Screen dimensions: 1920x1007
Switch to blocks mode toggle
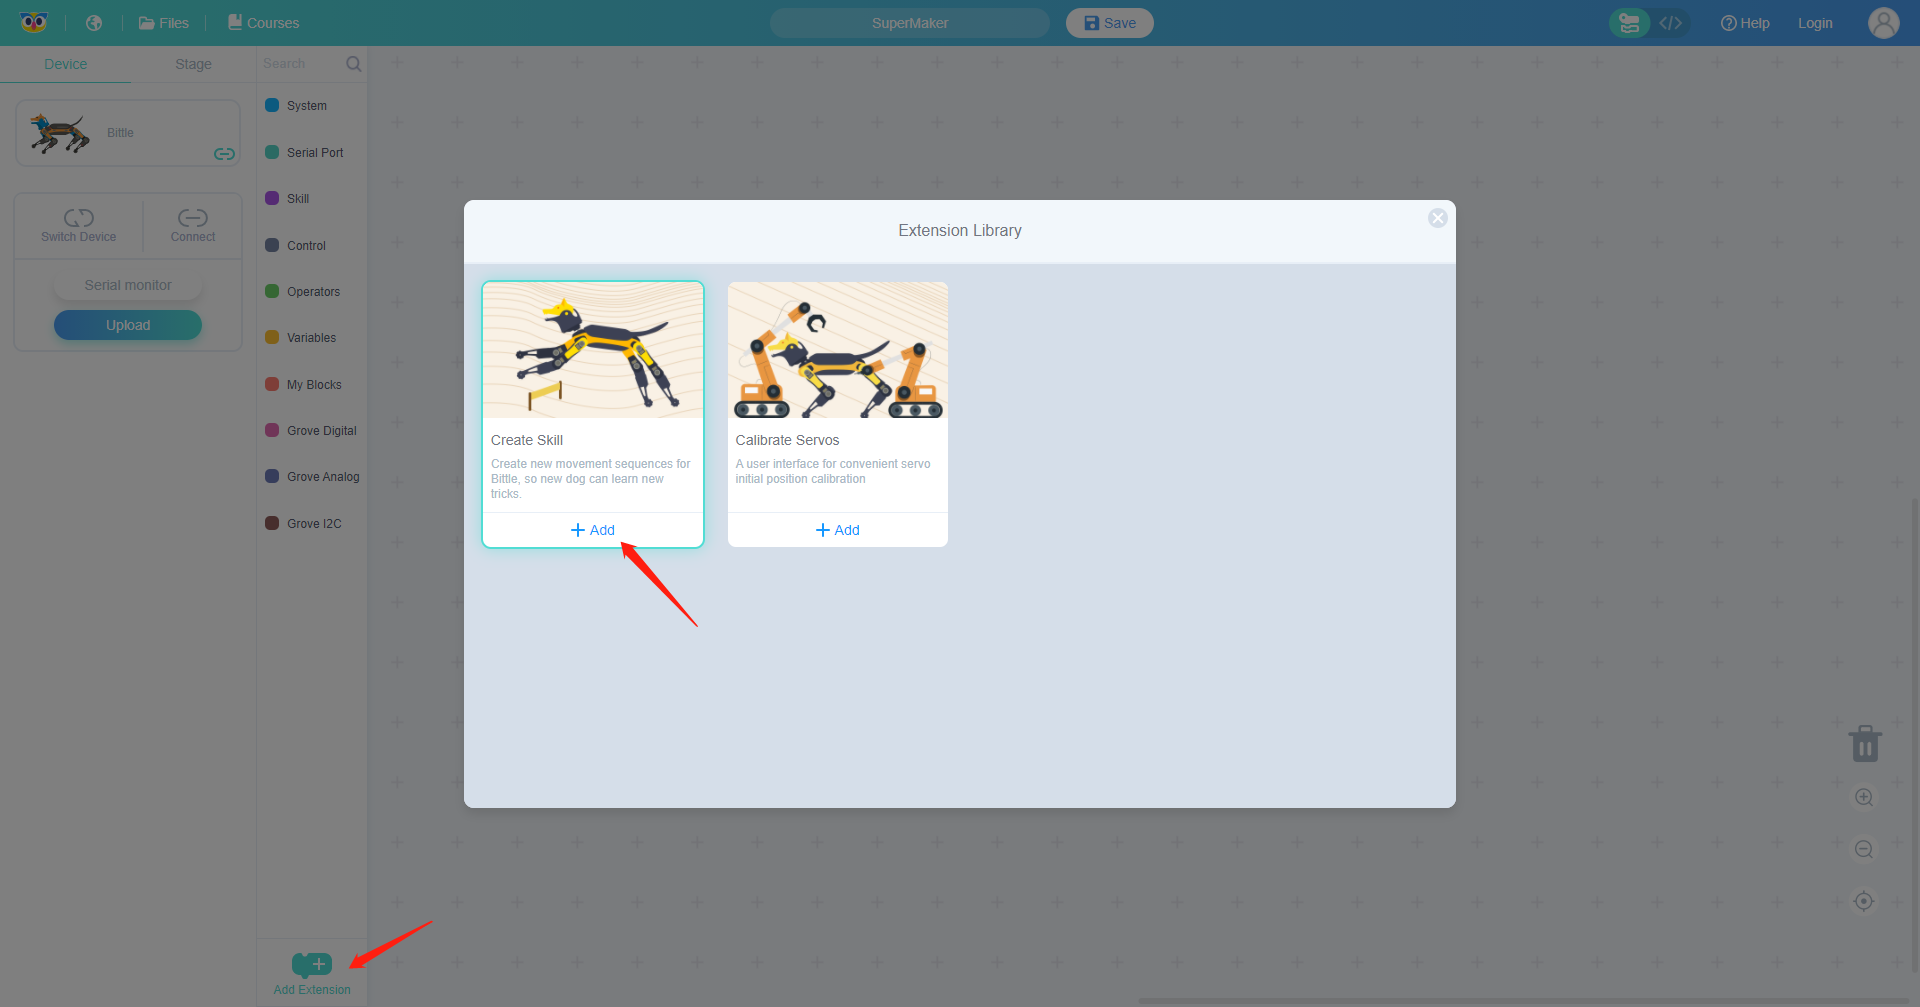(x=1629, y=23)
